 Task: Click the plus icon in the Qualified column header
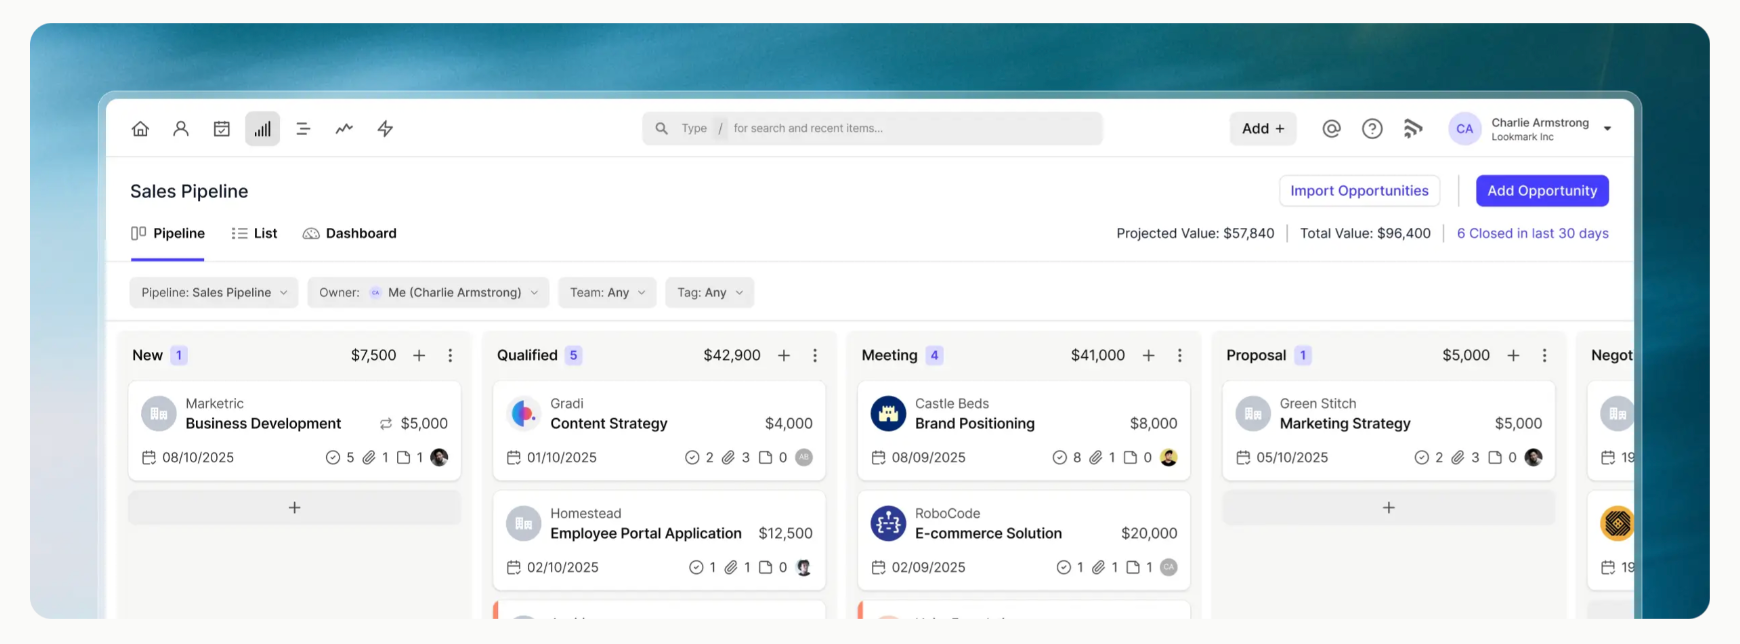[784, 356]
